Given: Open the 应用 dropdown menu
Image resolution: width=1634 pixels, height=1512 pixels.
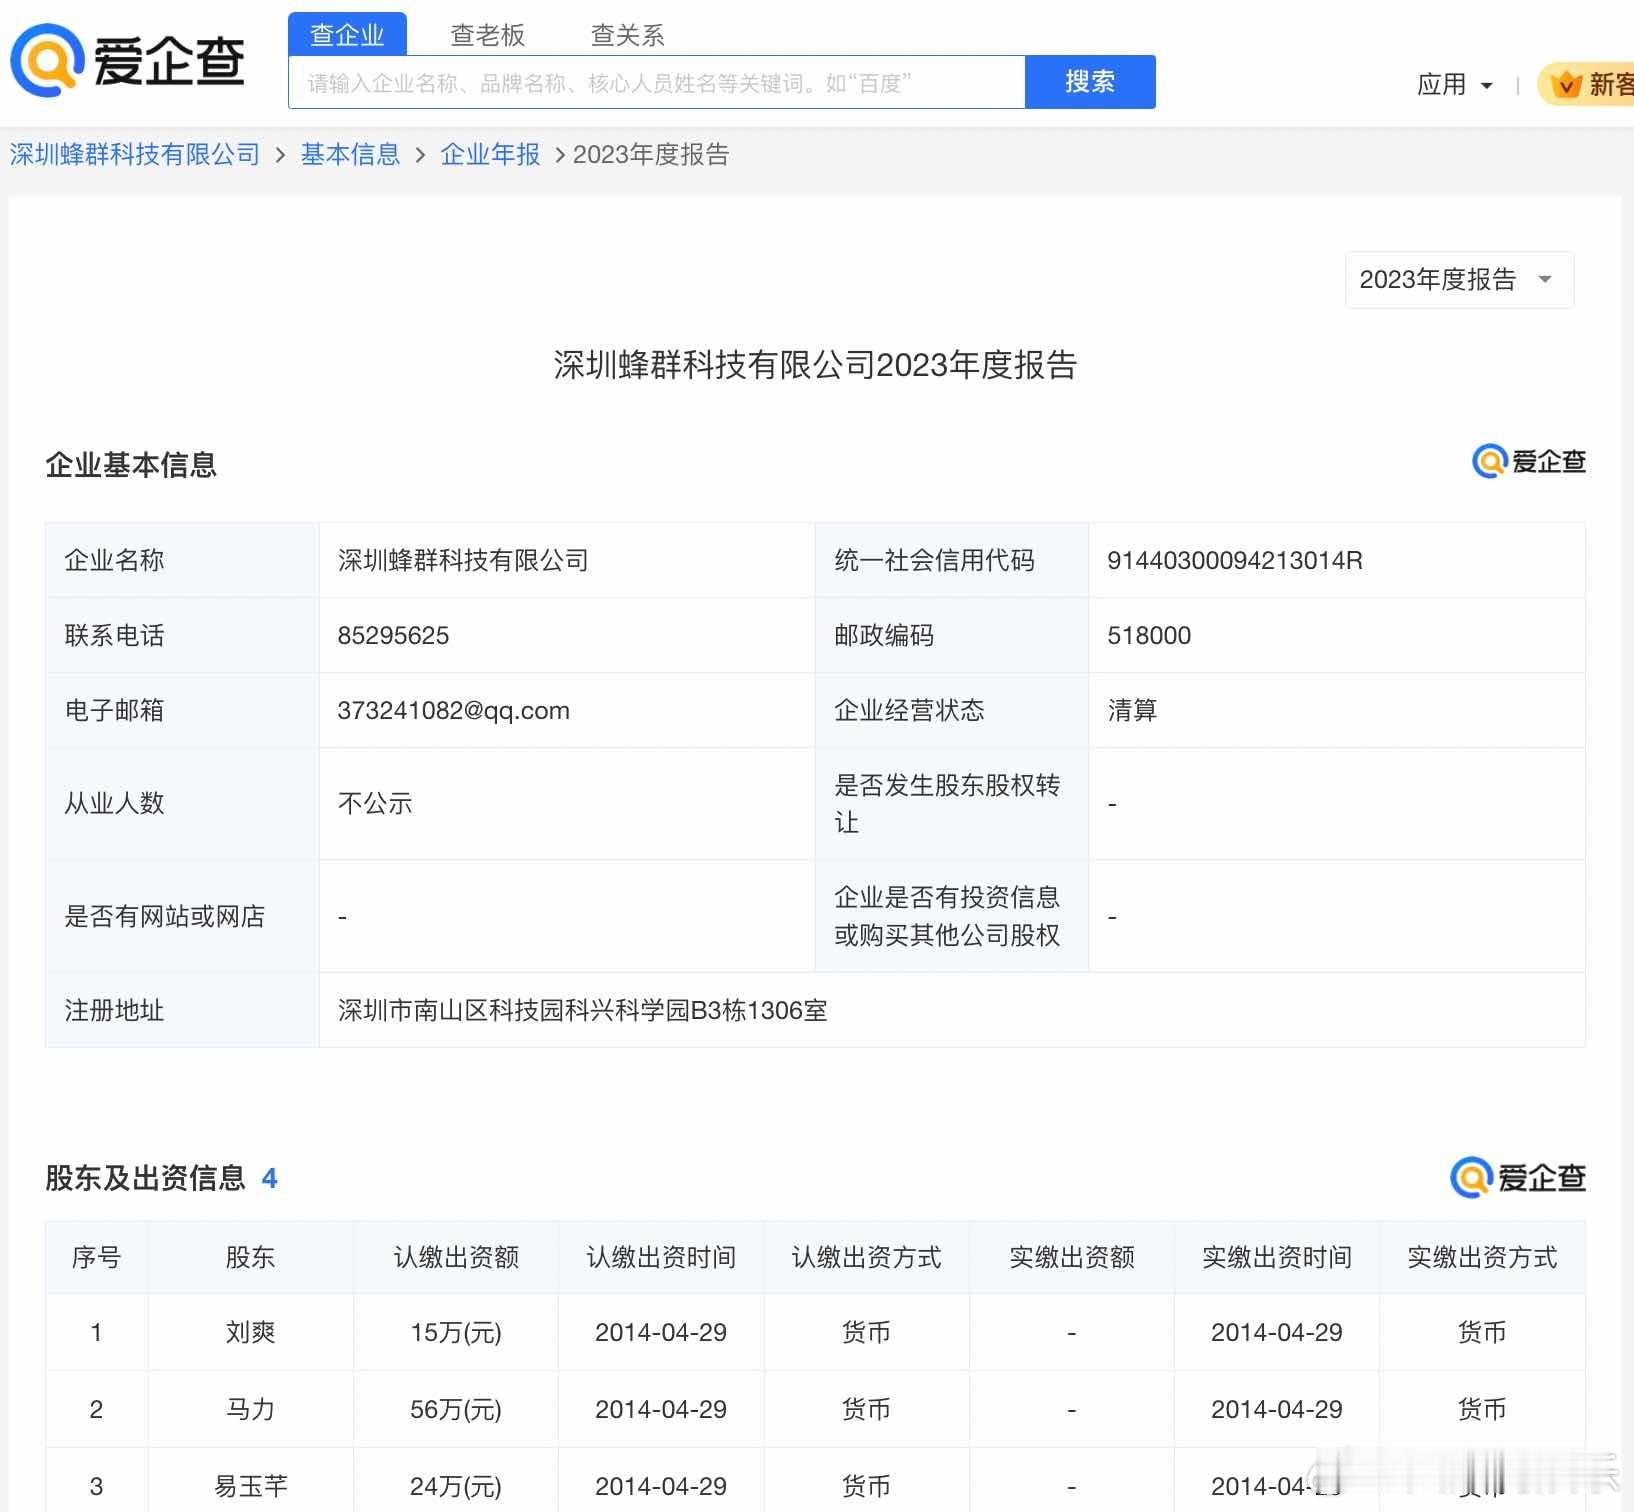Looking at the screenshot, I should point(1455,84).
